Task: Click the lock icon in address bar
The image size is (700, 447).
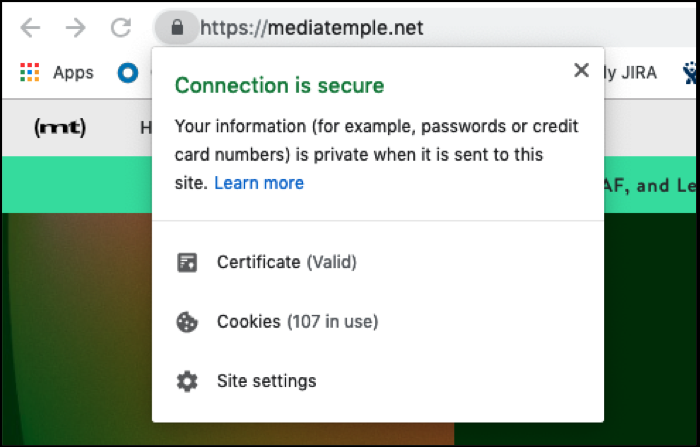Action: pyautogui.click(x=177, y=28)
